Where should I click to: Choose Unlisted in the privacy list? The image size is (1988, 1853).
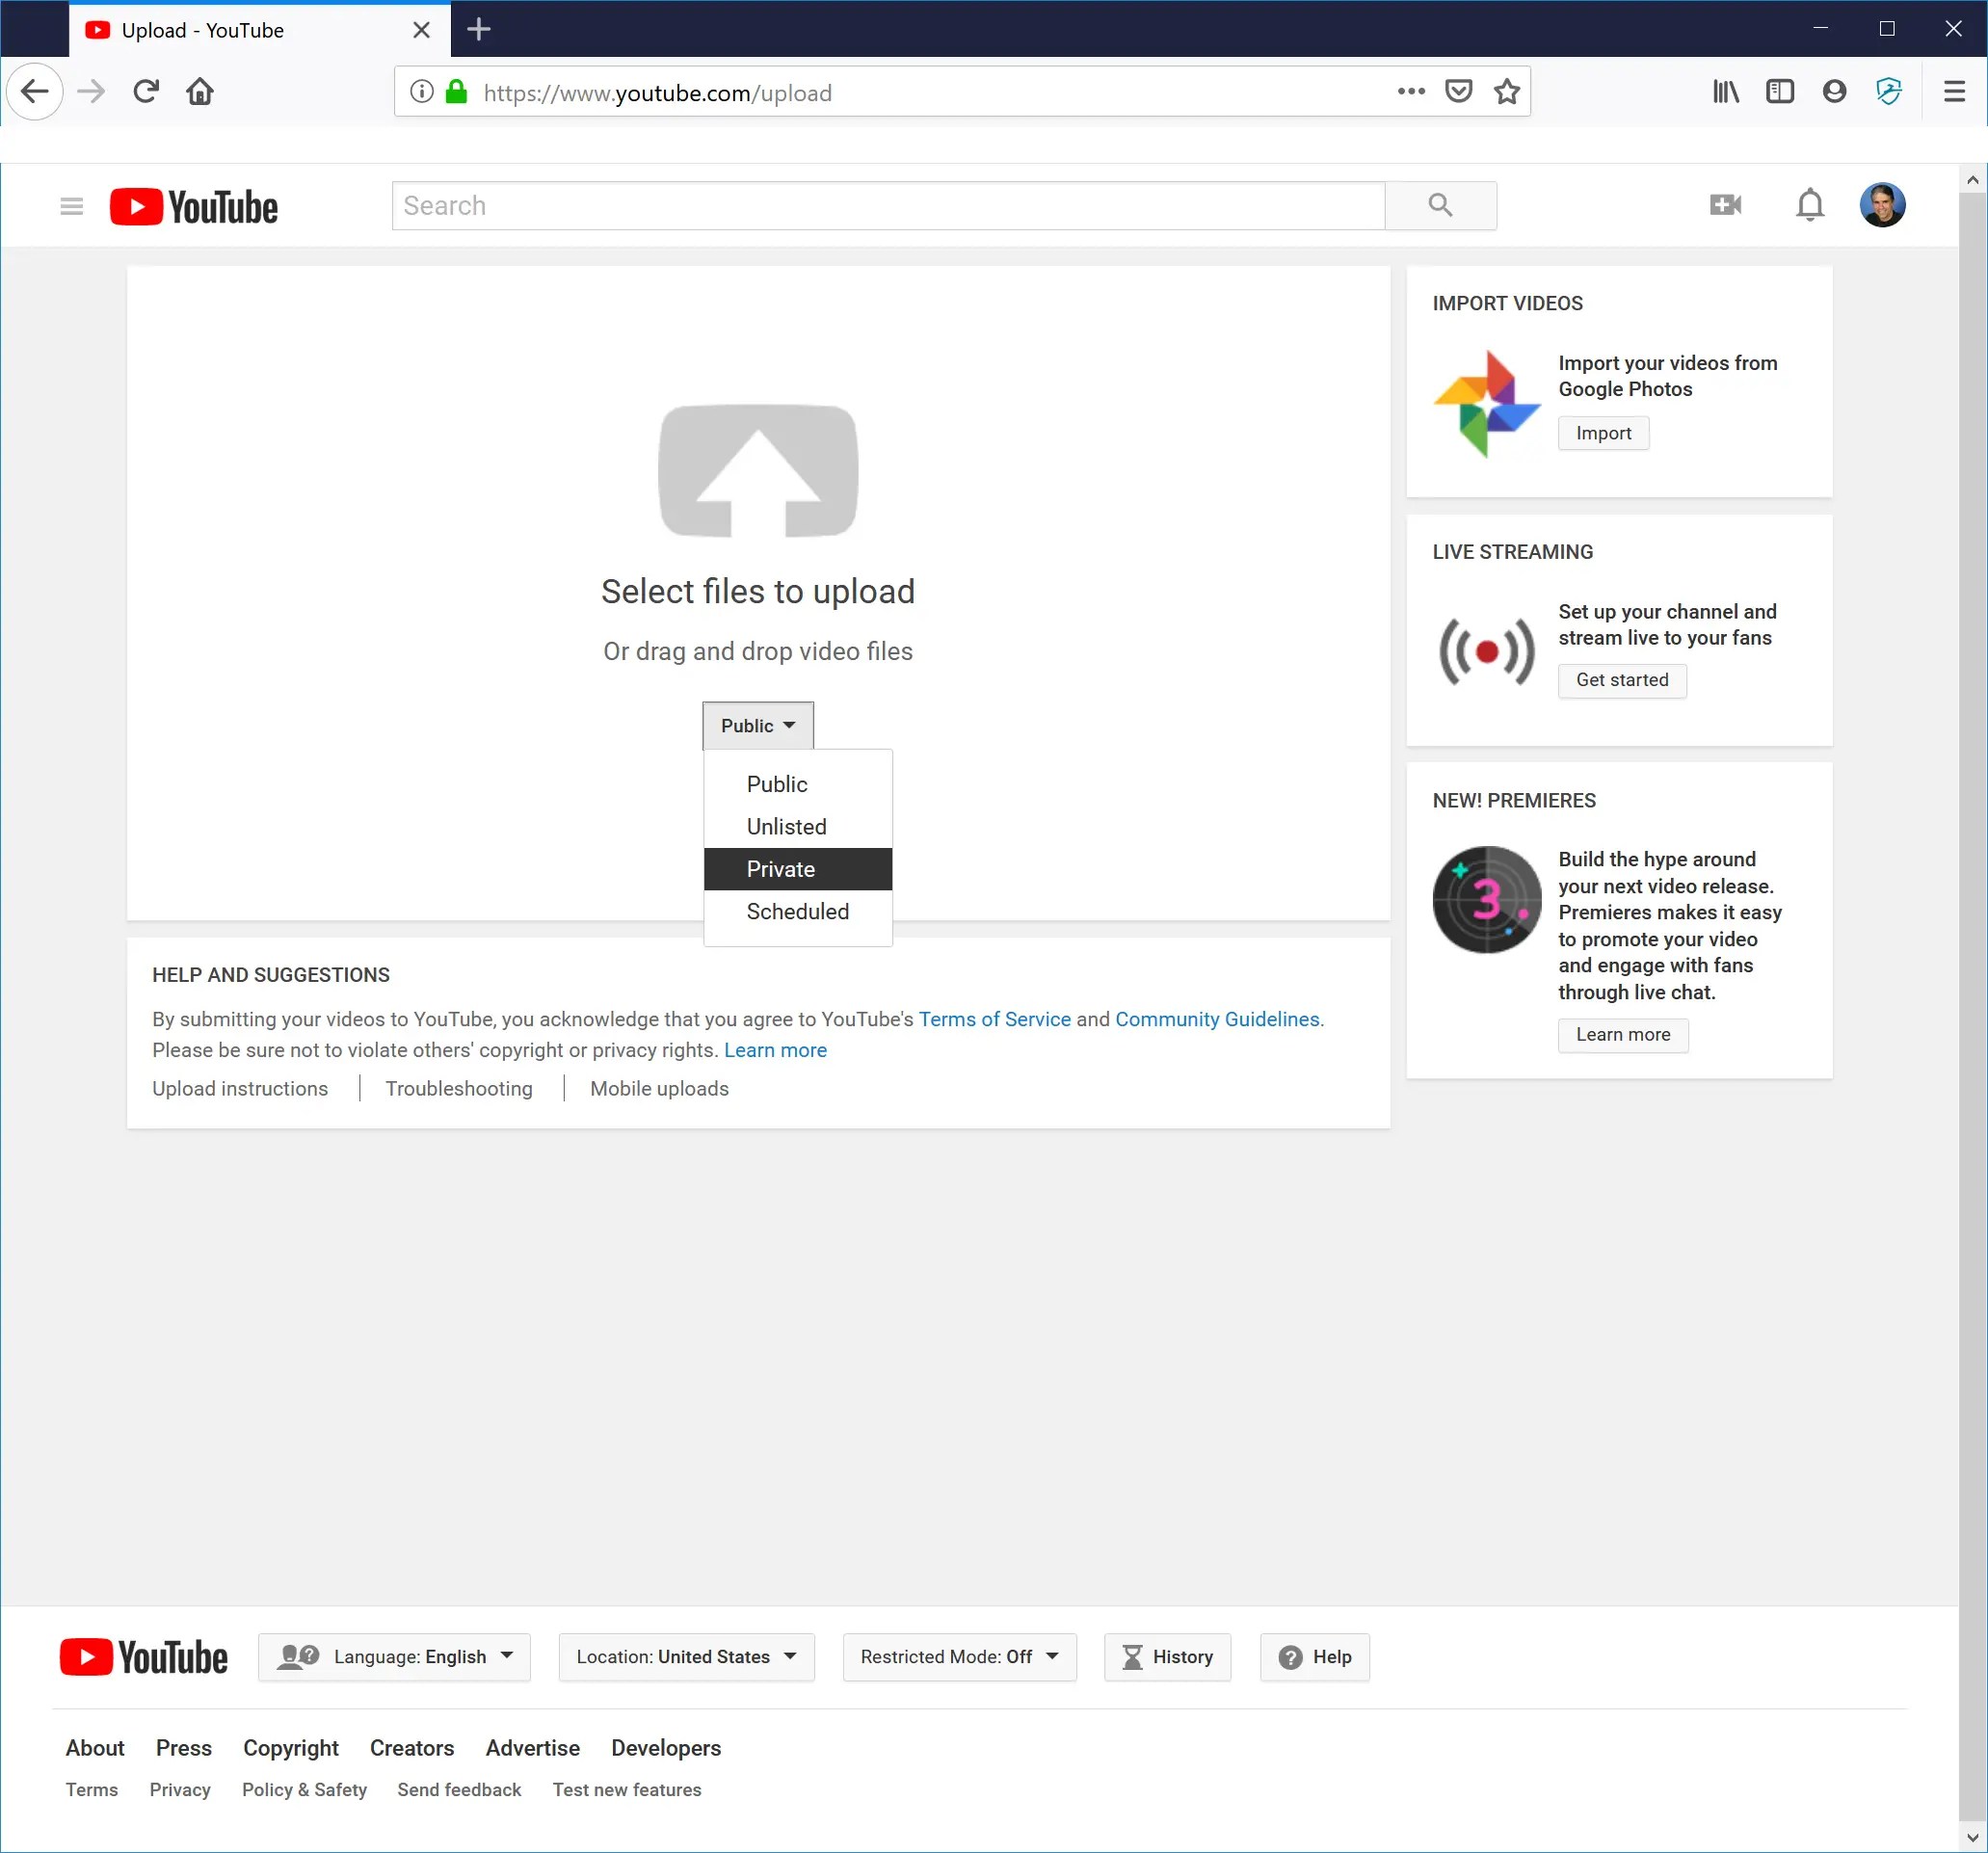click(798, 827)
